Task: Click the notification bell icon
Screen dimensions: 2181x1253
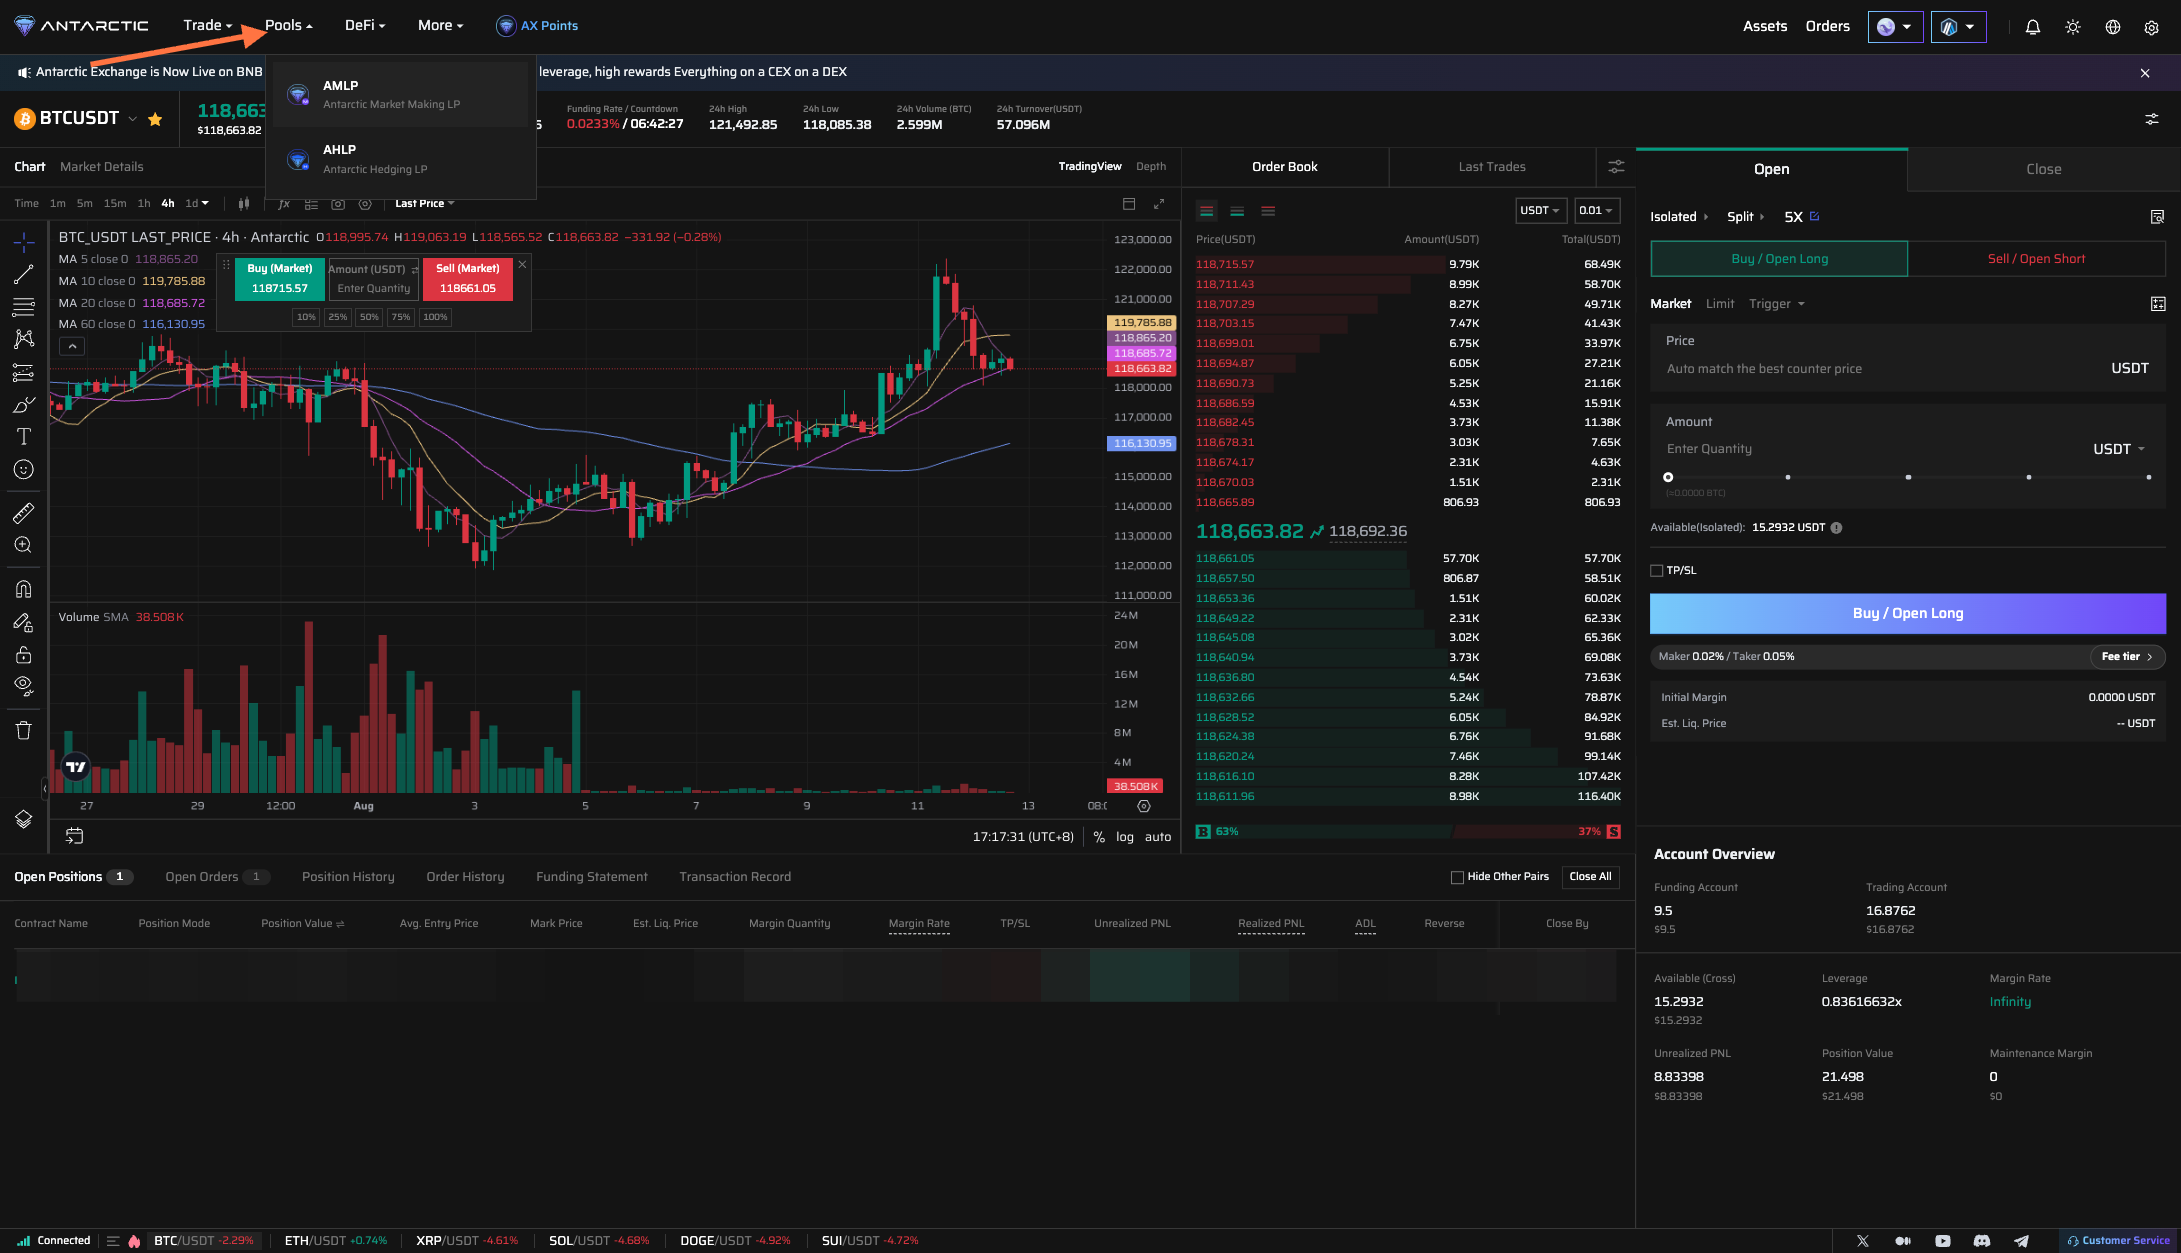Action: (x=2032, y=27)
